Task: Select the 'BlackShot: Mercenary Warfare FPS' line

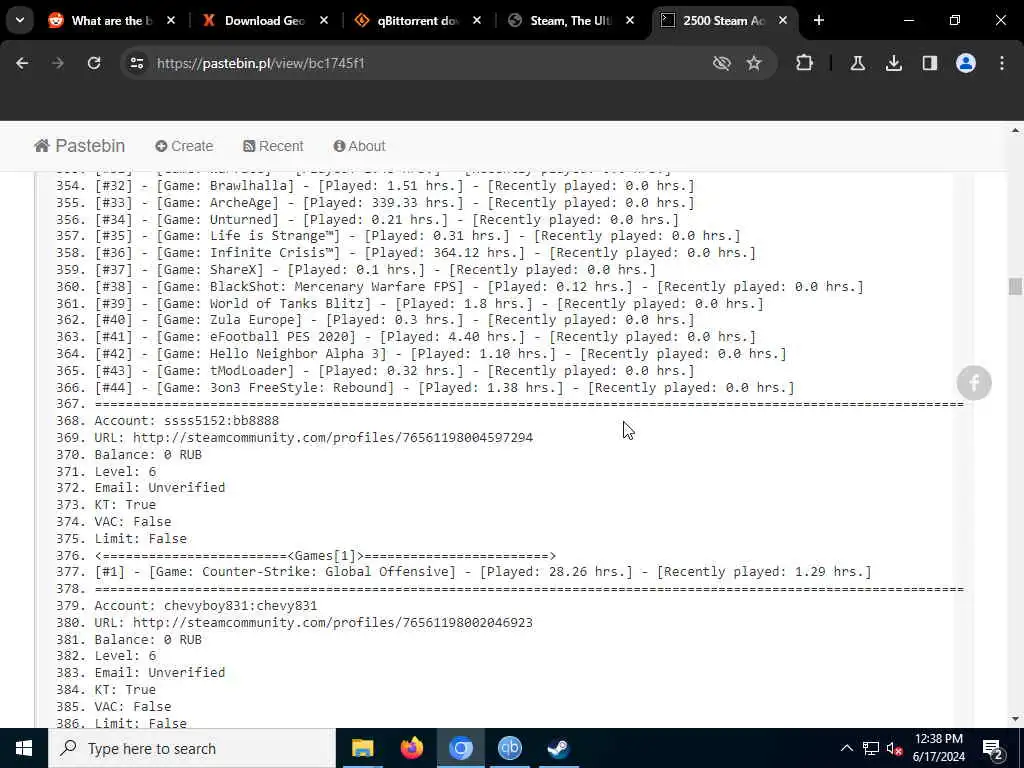Action: tap(479, 287)
